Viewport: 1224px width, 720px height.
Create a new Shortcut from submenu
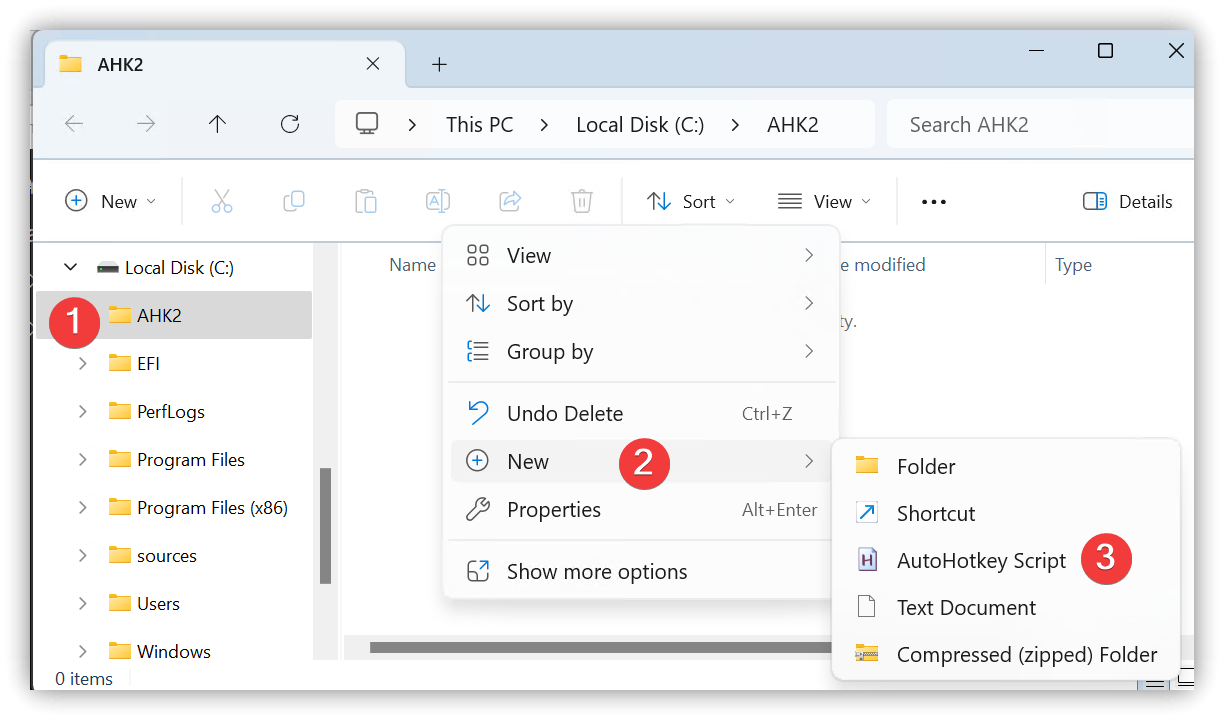point(1006,514)
